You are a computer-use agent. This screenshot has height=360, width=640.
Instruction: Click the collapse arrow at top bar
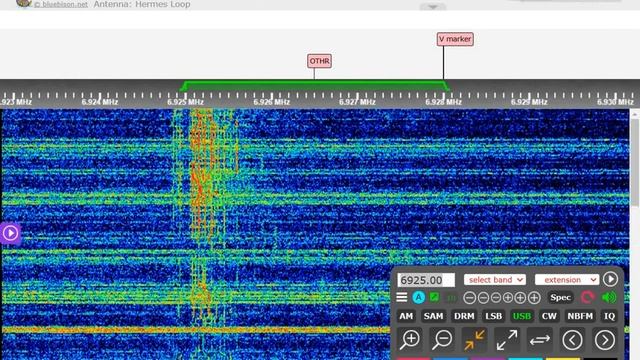pyautogui.click(x=433, y=7)
